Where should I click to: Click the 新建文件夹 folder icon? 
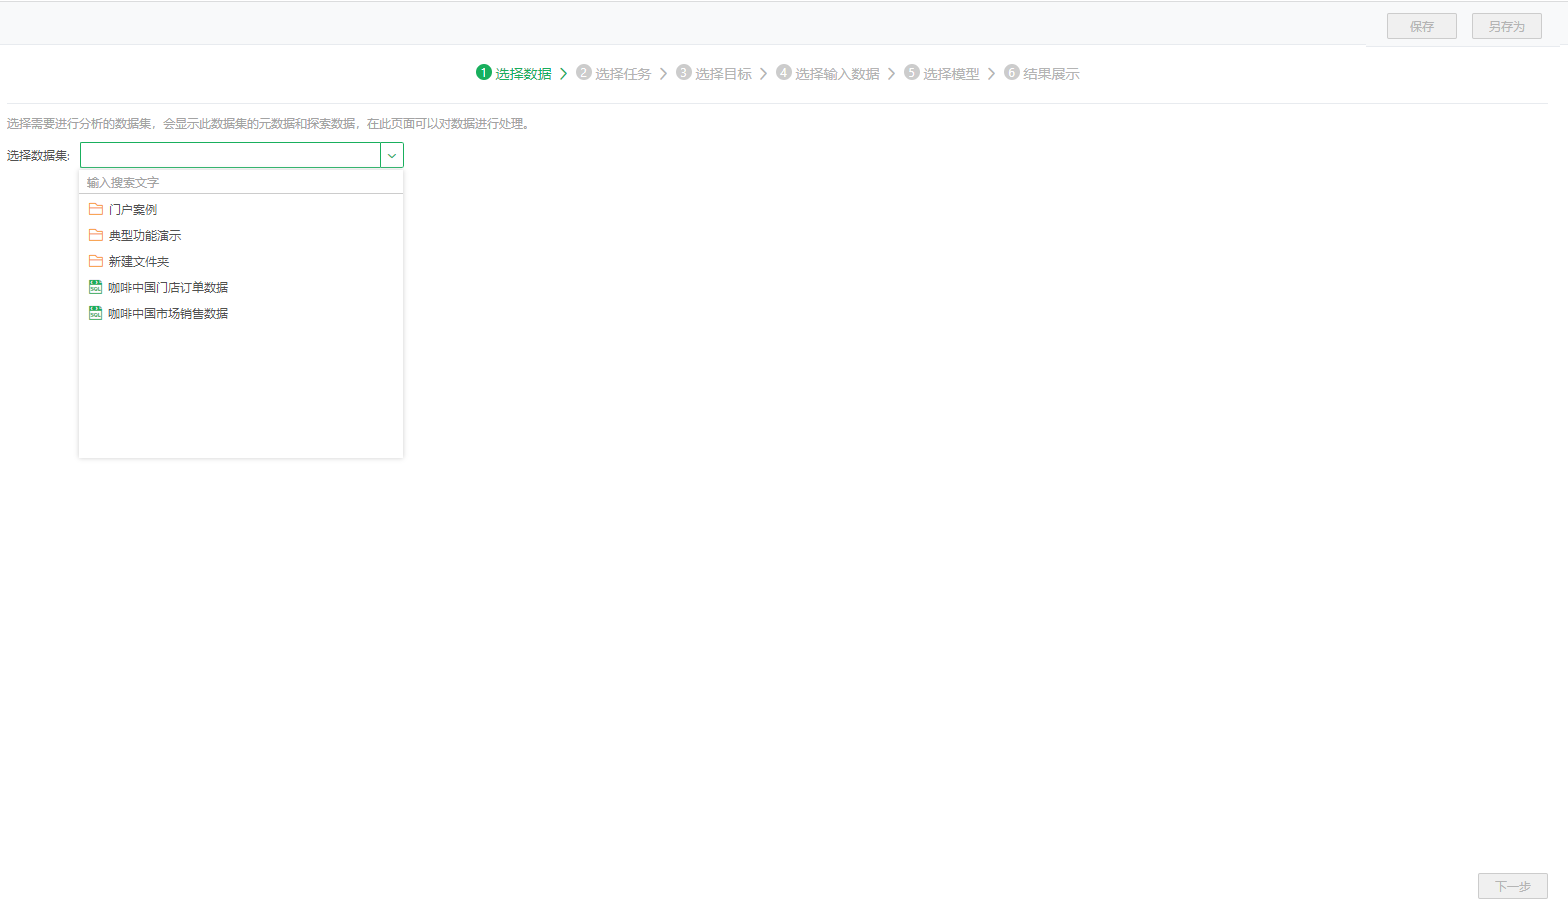96,261
